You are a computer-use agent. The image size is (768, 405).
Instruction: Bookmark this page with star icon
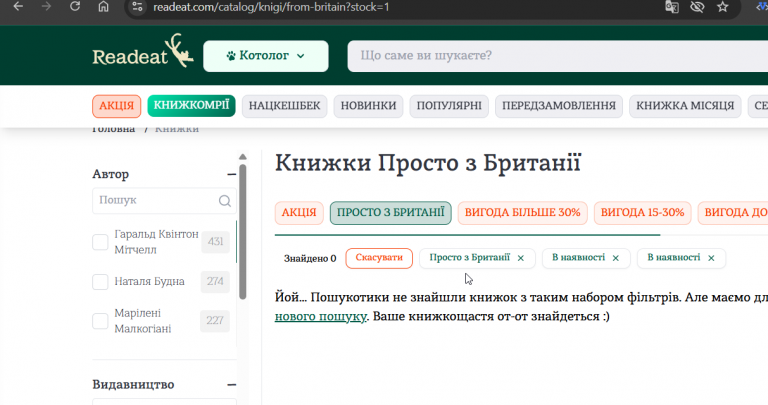click(x=722, y=7)
